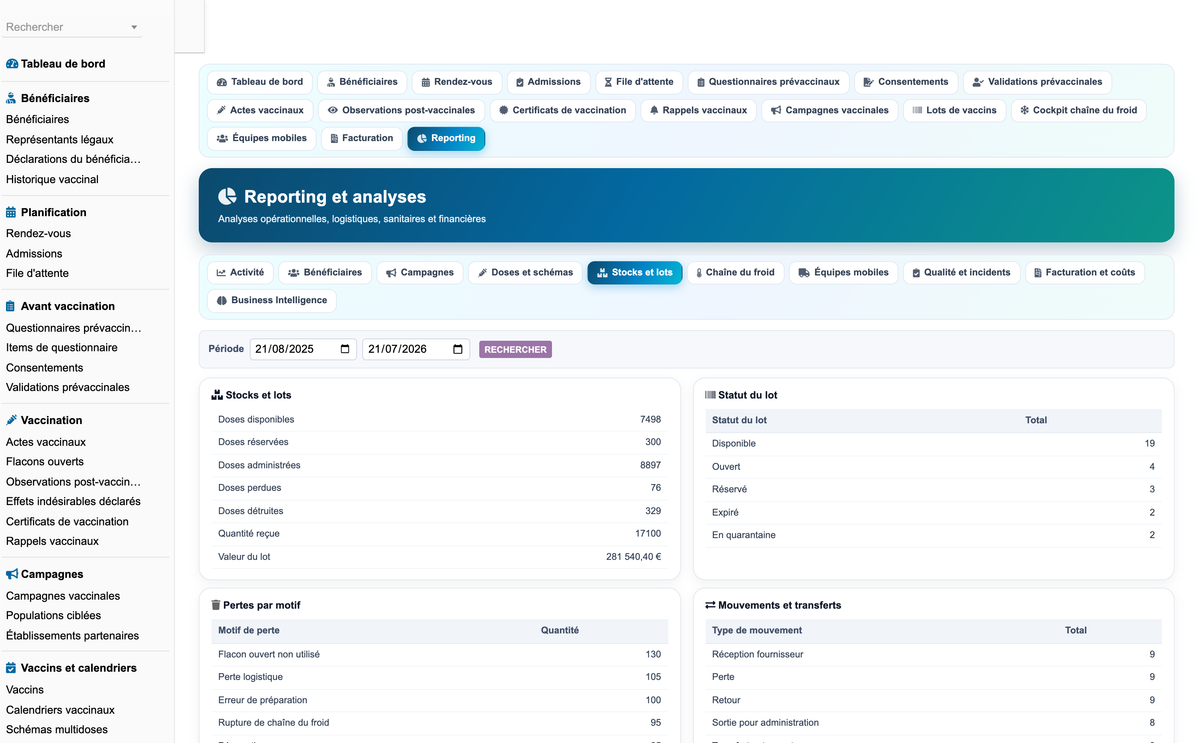
Task: Click the megaphone icon on Campagnes vaccinales tab
Action: 776,110
